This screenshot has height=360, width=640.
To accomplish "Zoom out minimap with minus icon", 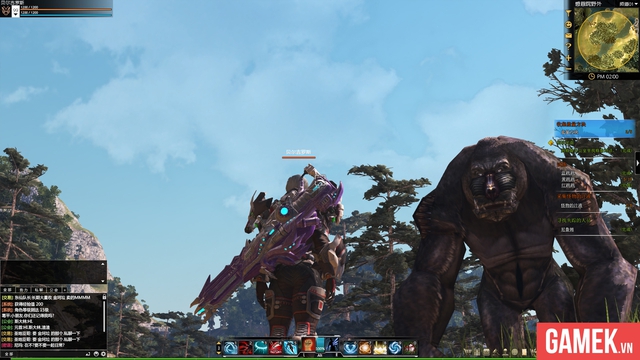I will 569,69.
